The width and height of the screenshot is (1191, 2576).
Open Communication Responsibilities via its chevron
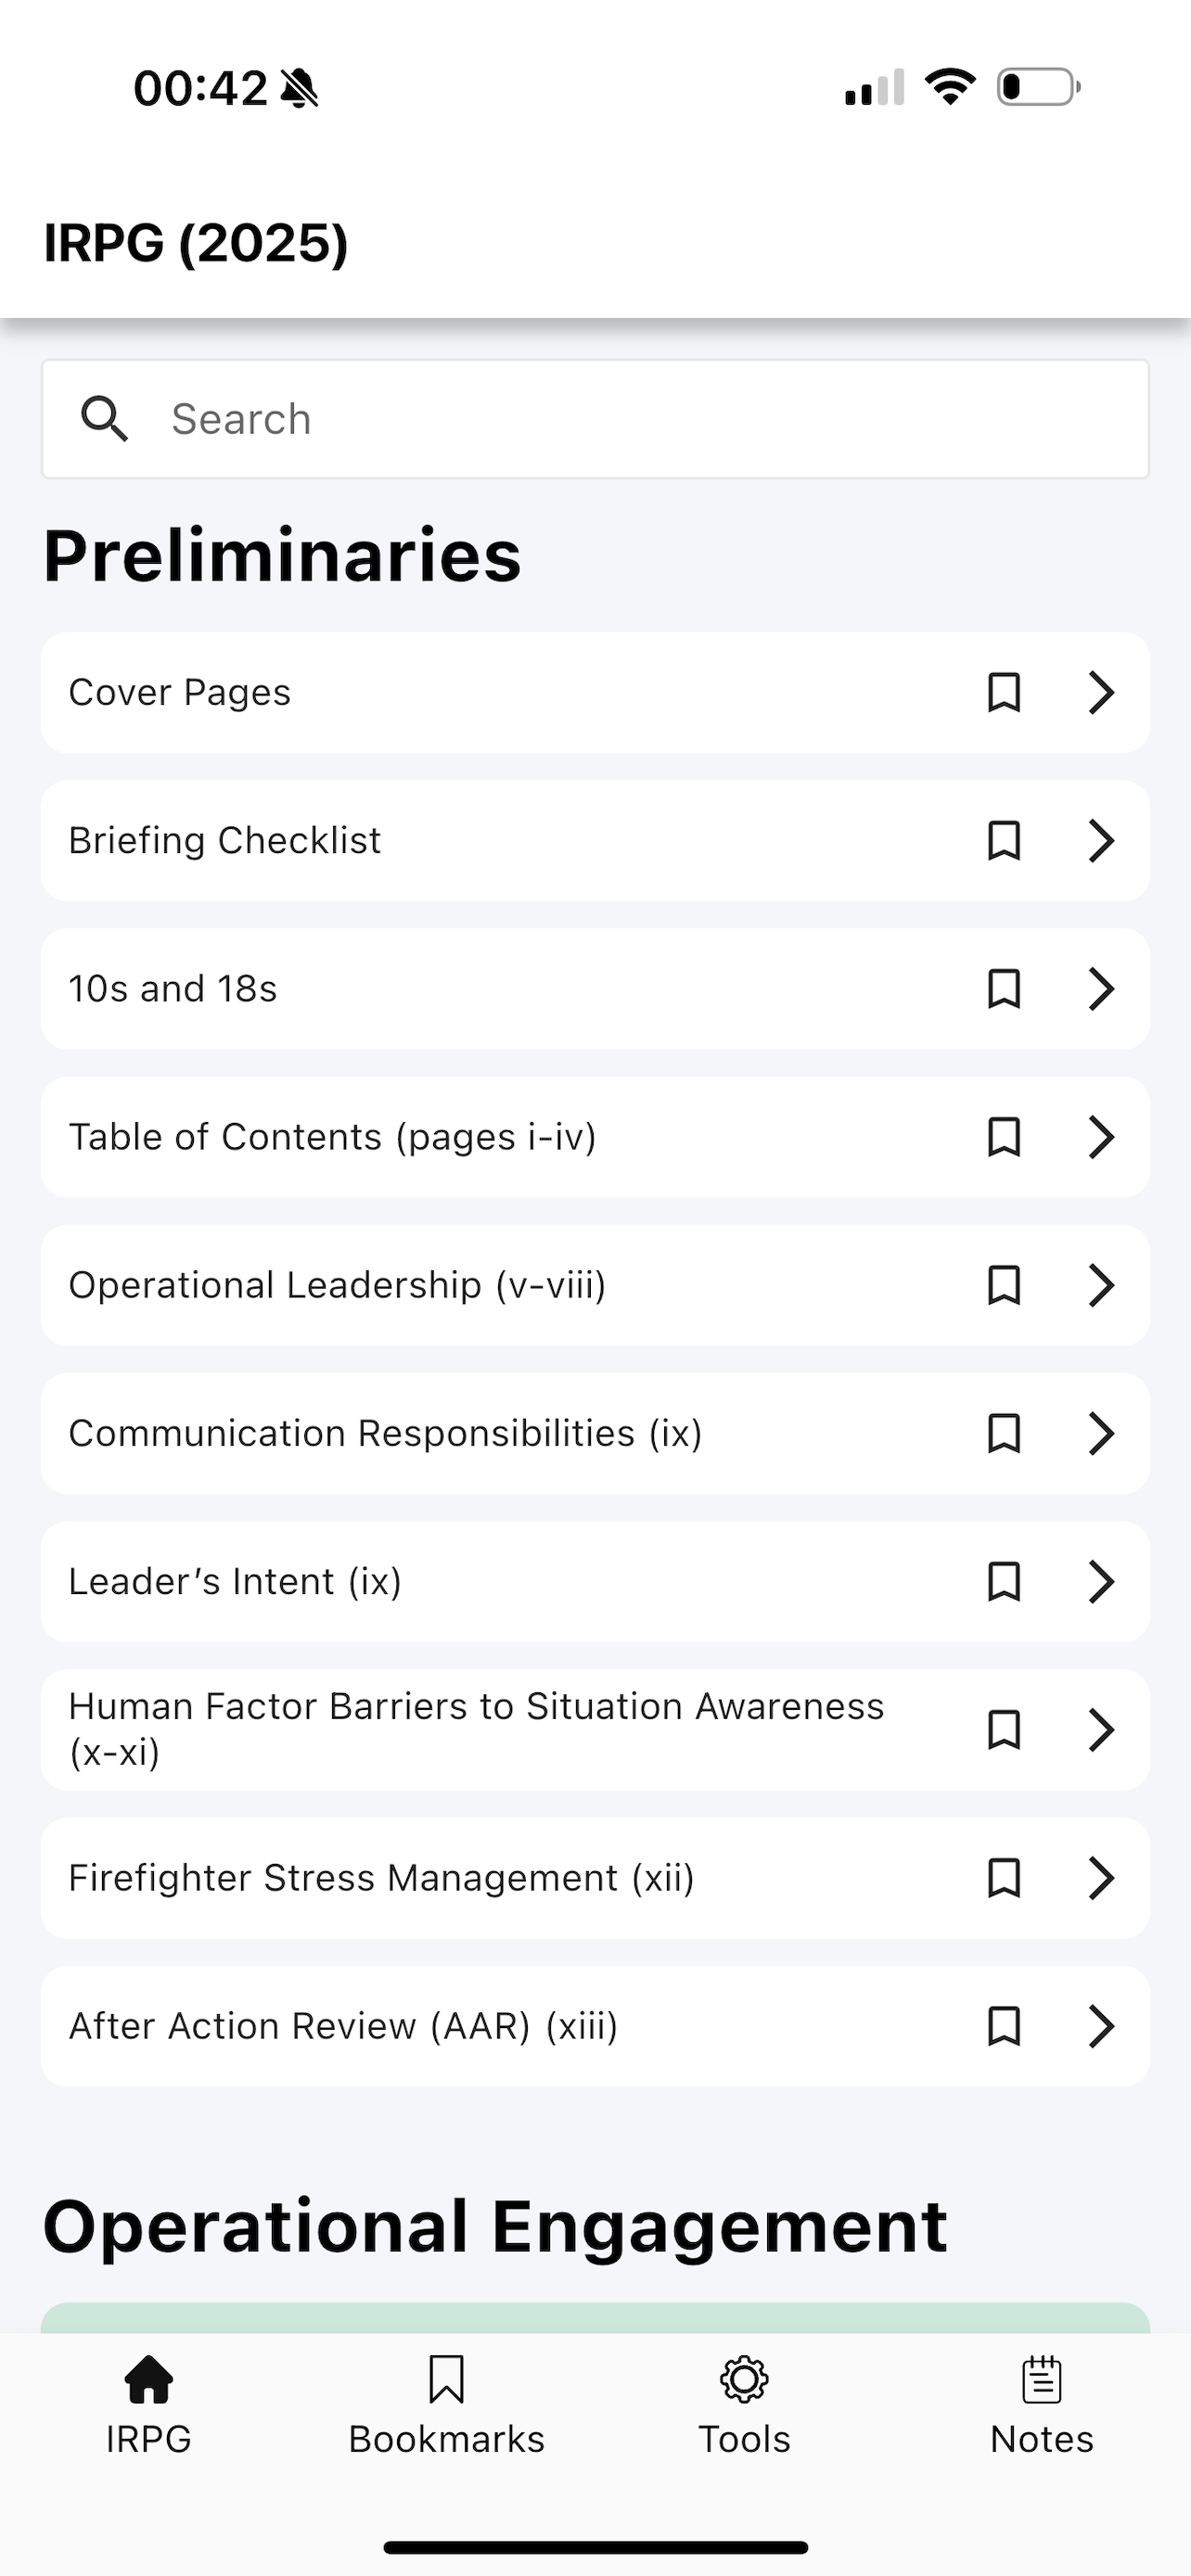(x=1101, y=1433)
